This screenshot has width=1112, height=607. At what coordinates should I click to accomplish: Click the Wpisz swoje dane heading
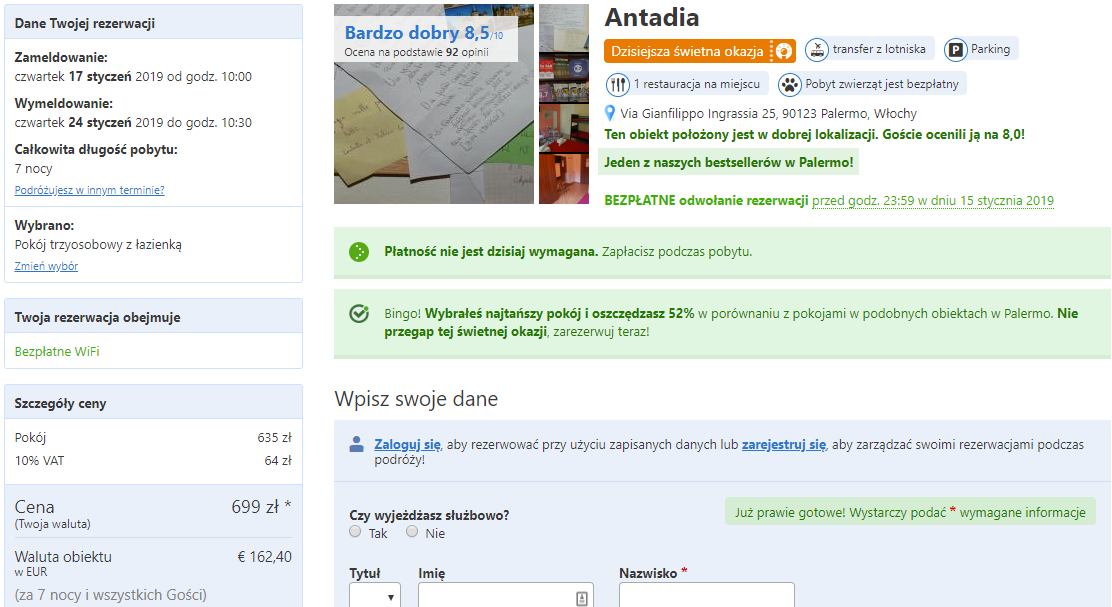coord(416,399)
